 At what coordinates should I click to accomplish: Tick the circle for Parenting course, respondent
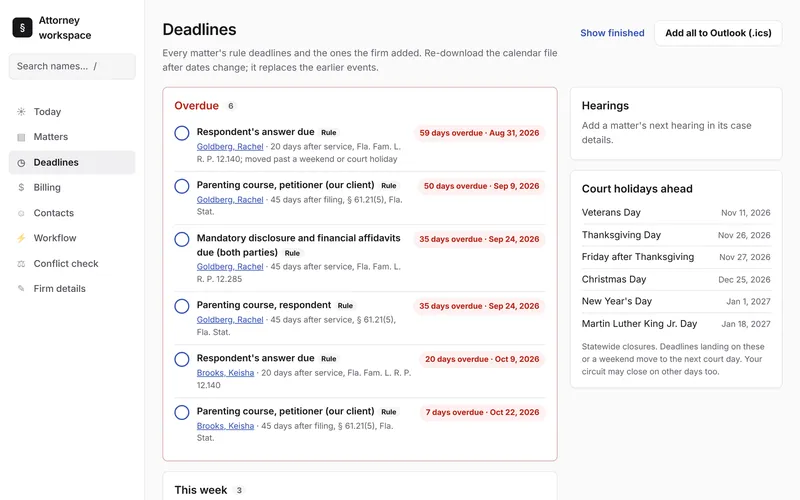(x=182, y=306)
